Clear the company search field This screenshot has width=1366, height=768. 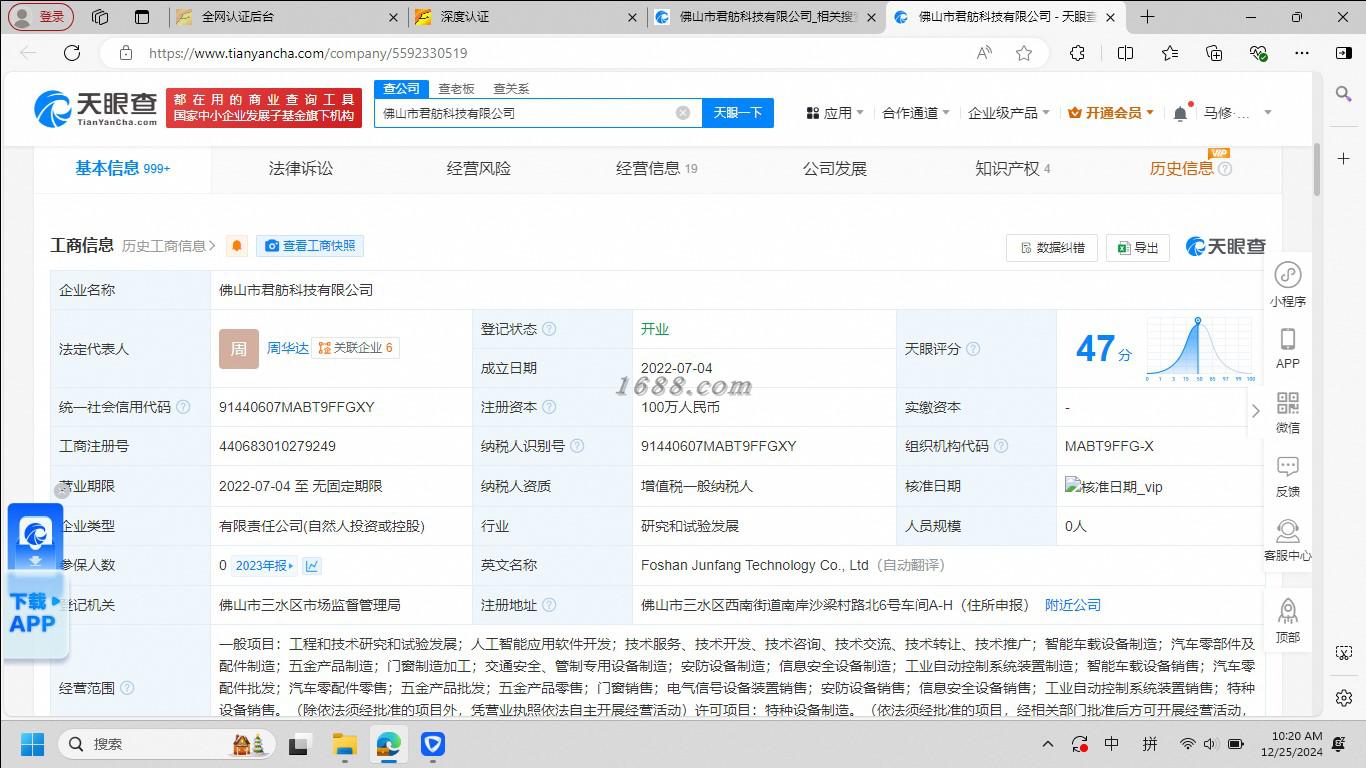point(683,113)
